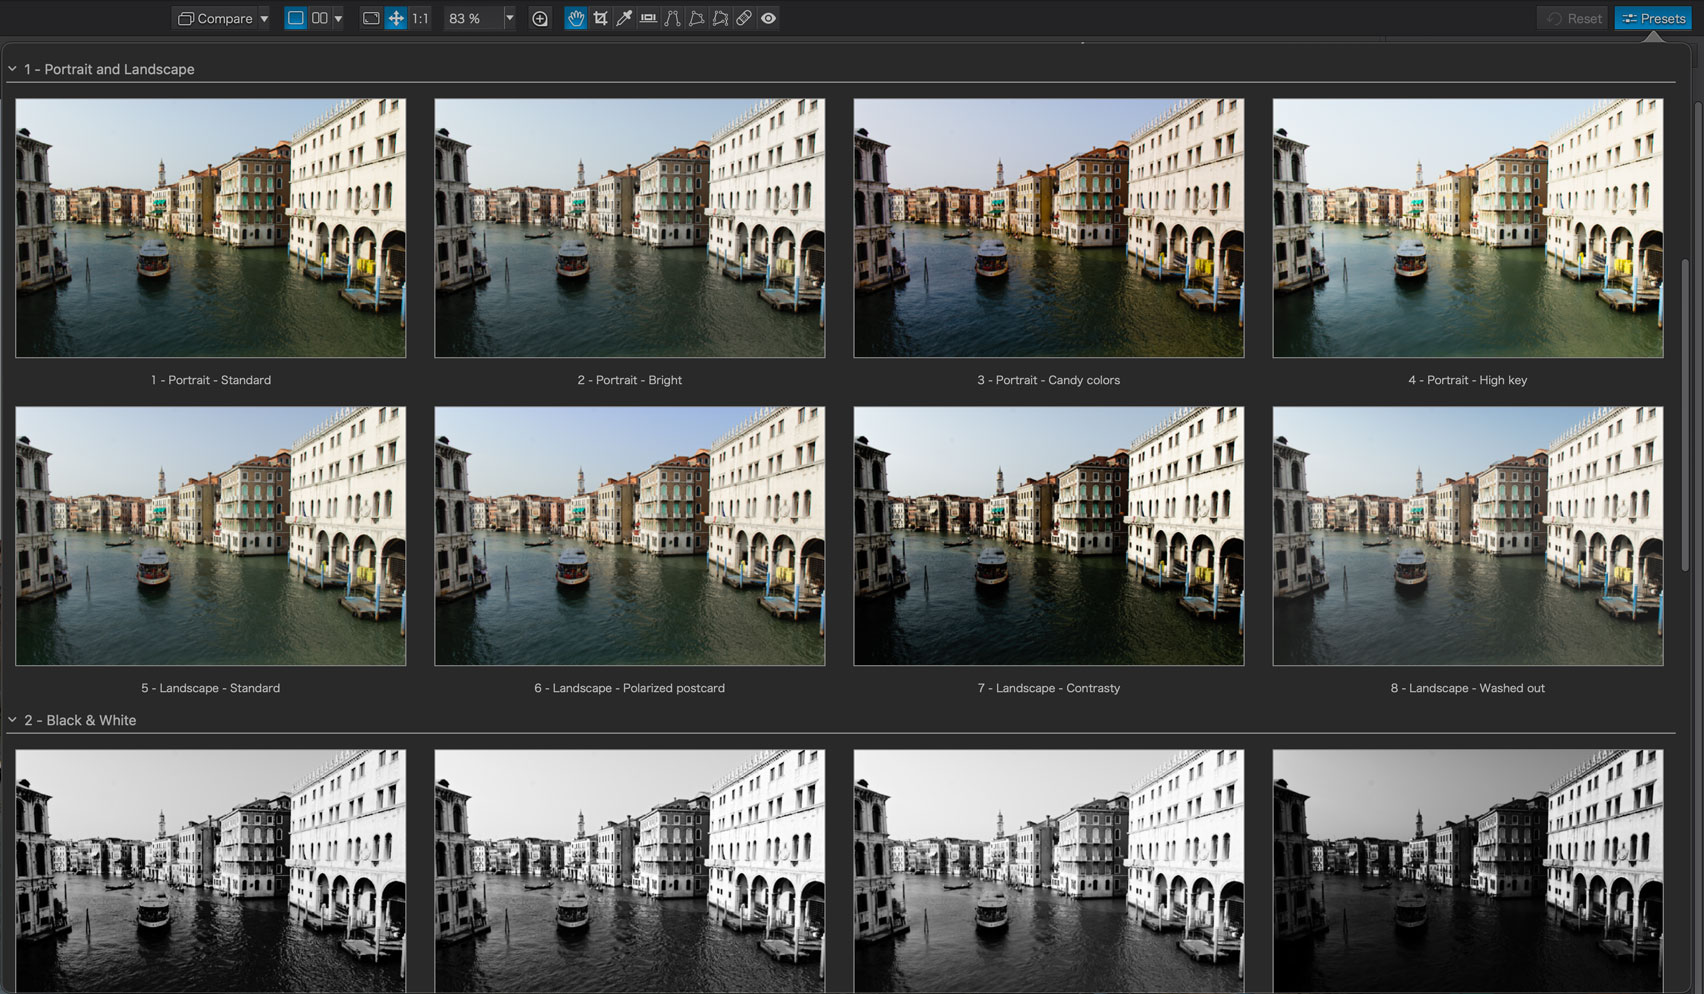
Task: Choose the Landscape - Polarized postcard preset
Action: pos(629,536)
